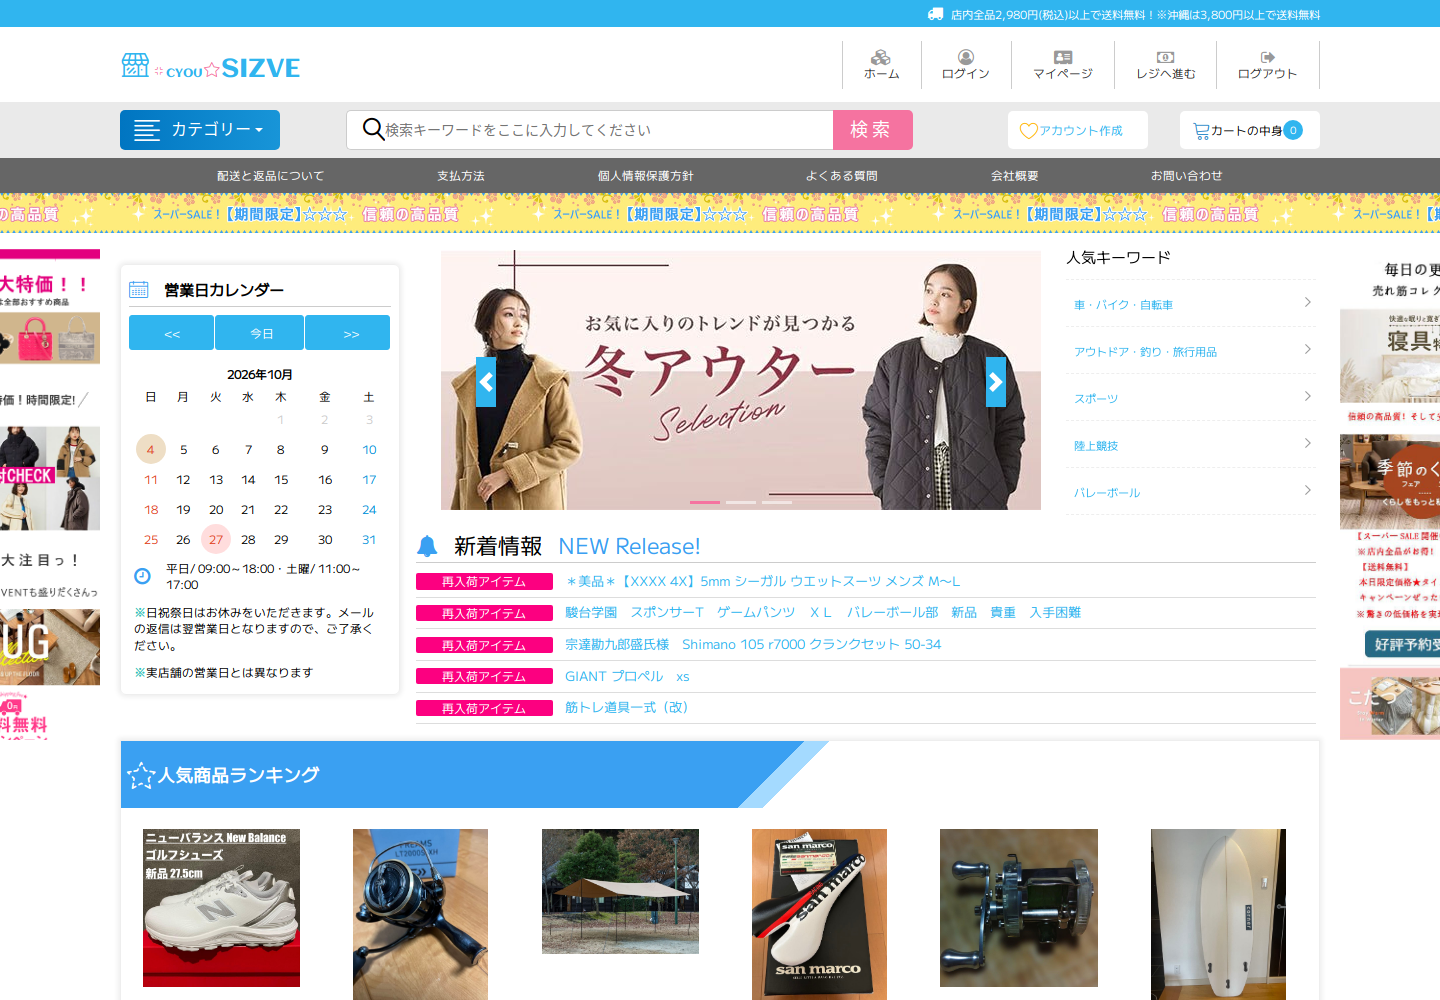The width and height of the screenshot is (1440, 1000).
Task: Expand 車・バイク・自転車 keyword chevron
Action: [x=1308, y=303]
